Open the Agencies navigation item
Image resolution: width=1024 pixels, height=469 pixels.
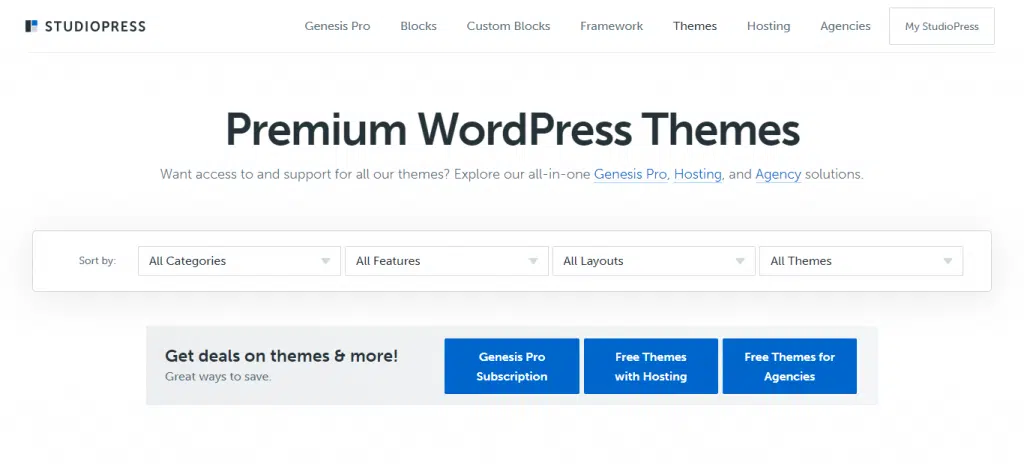click(845, 26)
